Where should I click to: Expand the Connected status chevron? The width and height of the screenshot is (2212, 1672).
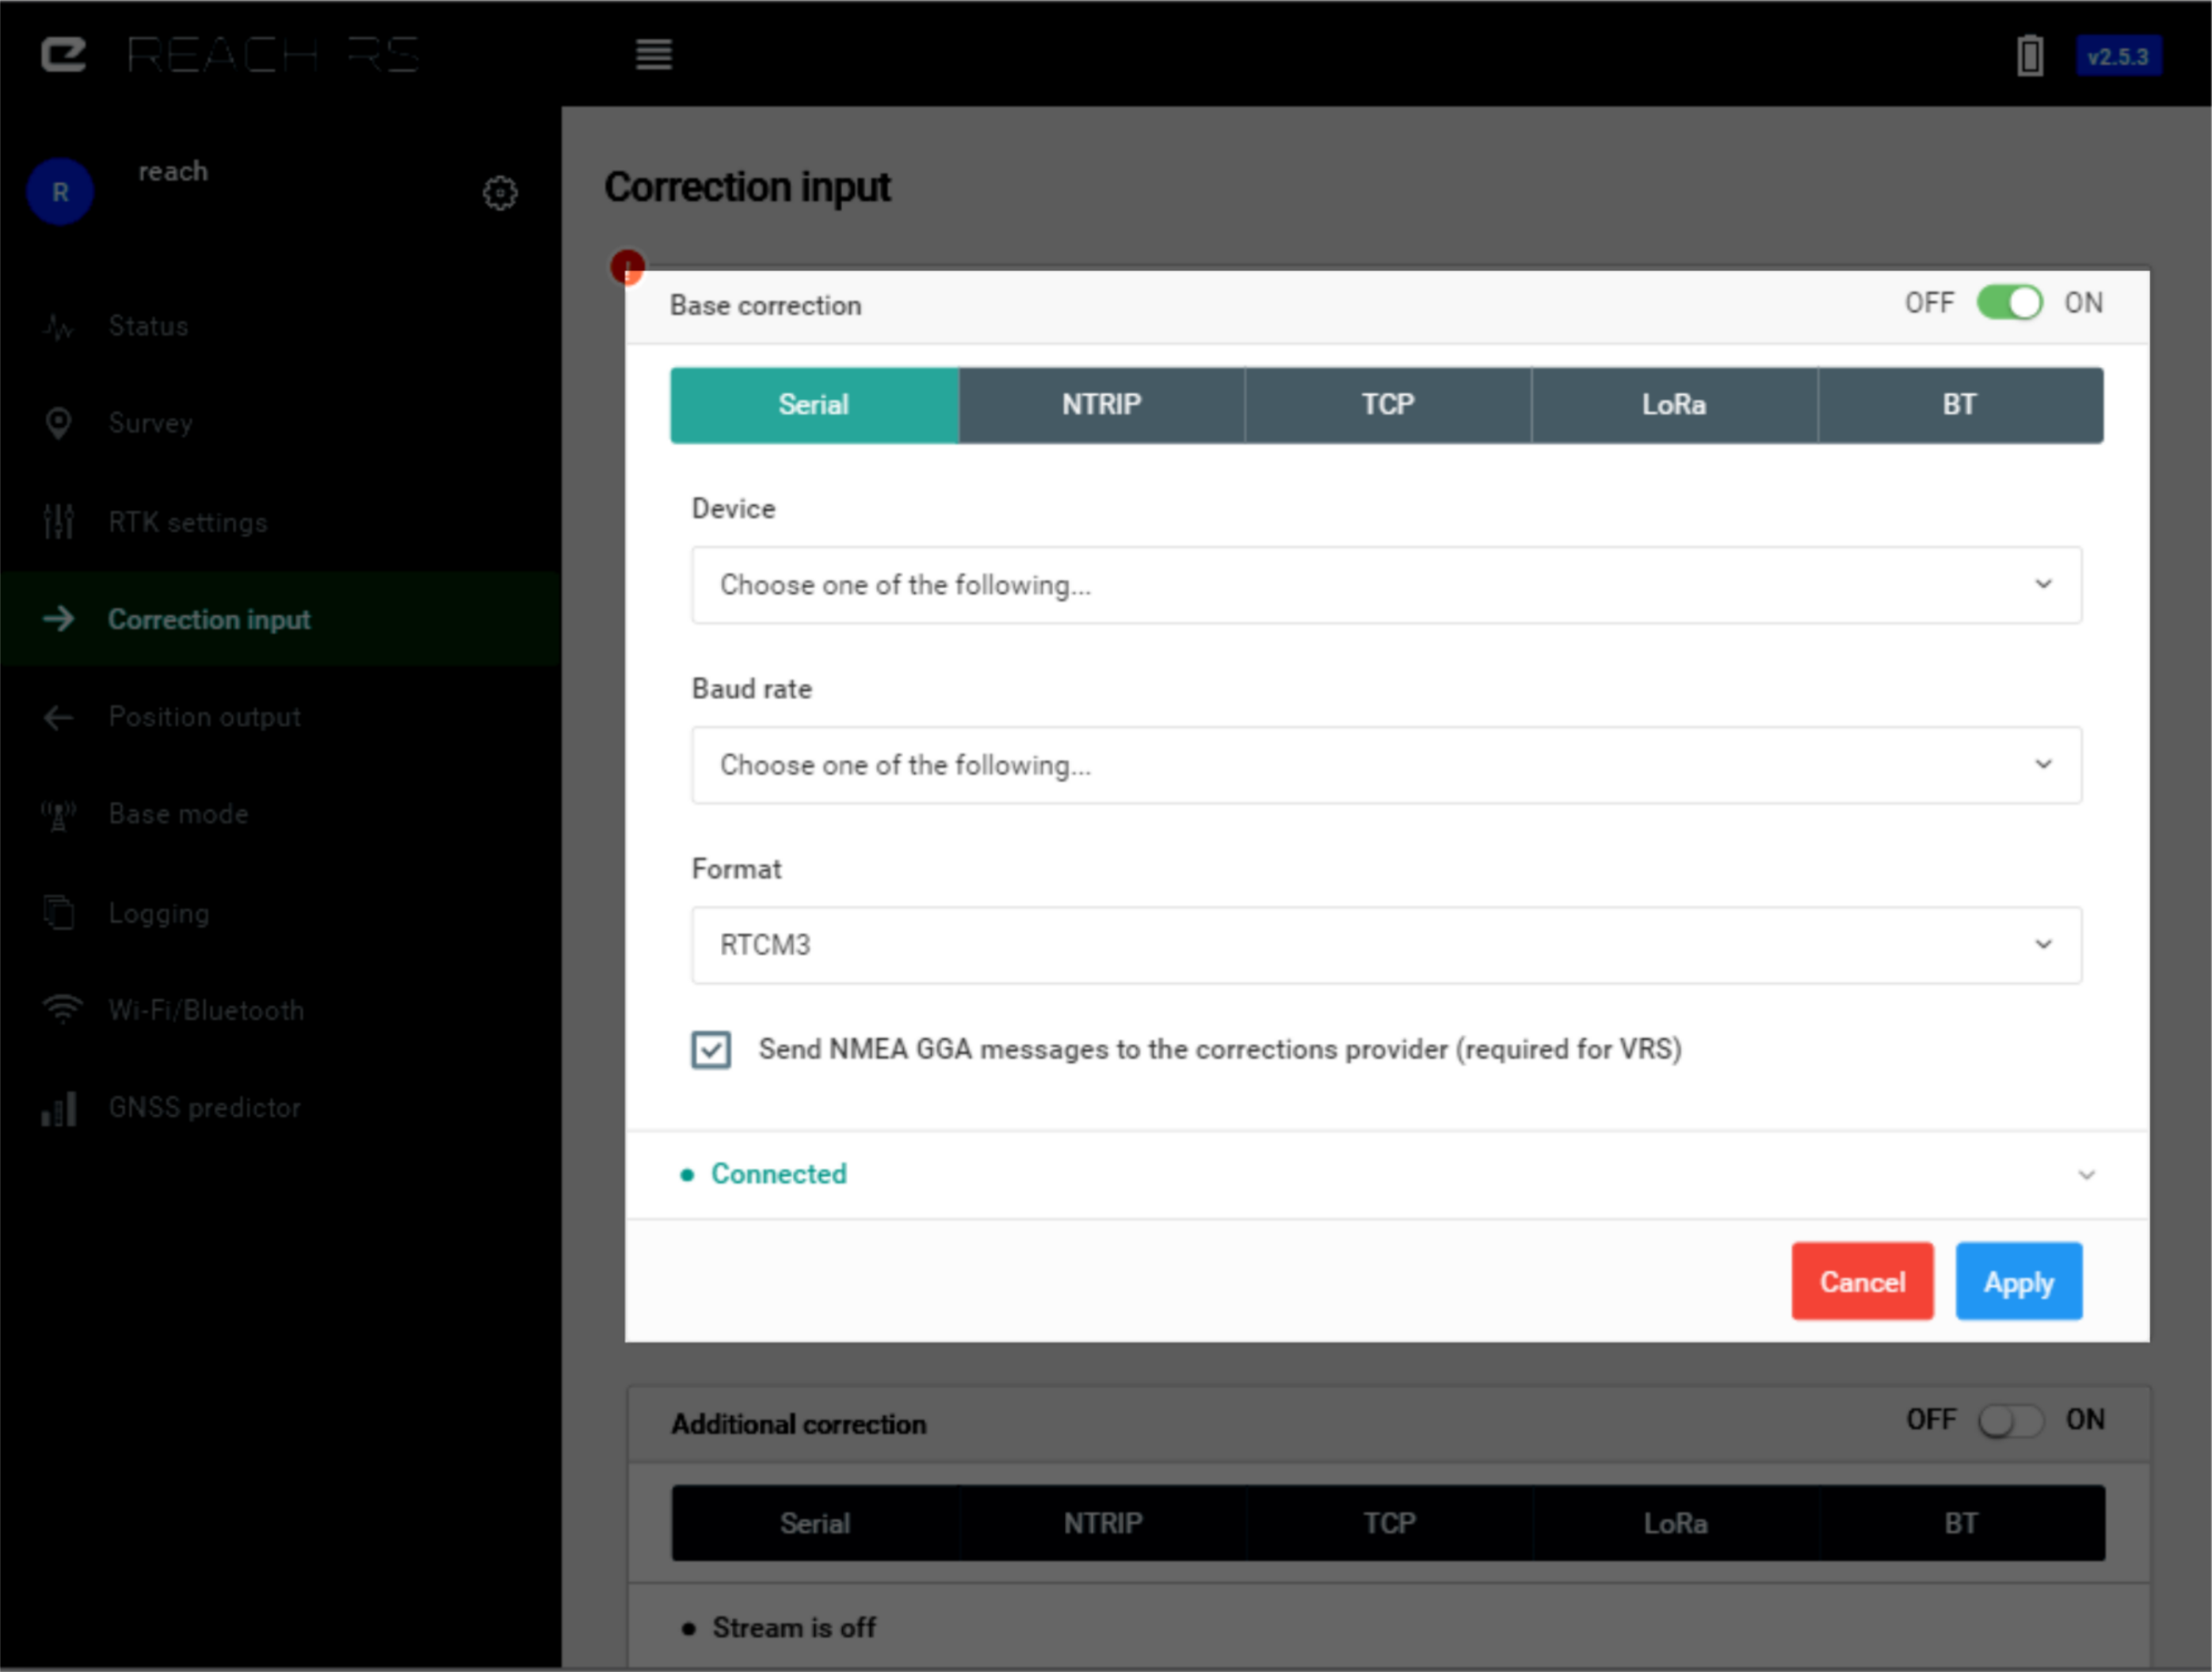[2086, 1175]
